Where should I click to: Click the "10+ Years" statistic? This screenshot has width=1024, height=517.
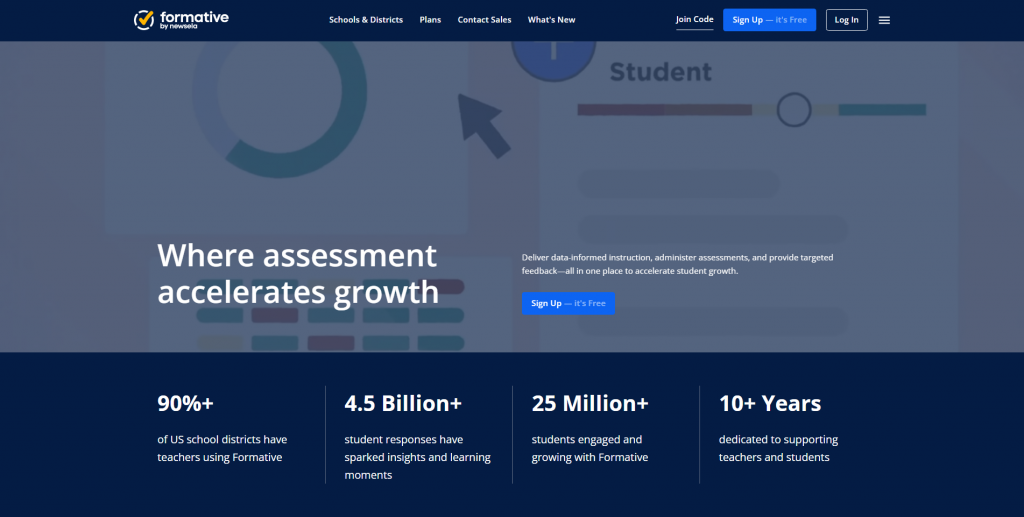[x=770, y=403]
